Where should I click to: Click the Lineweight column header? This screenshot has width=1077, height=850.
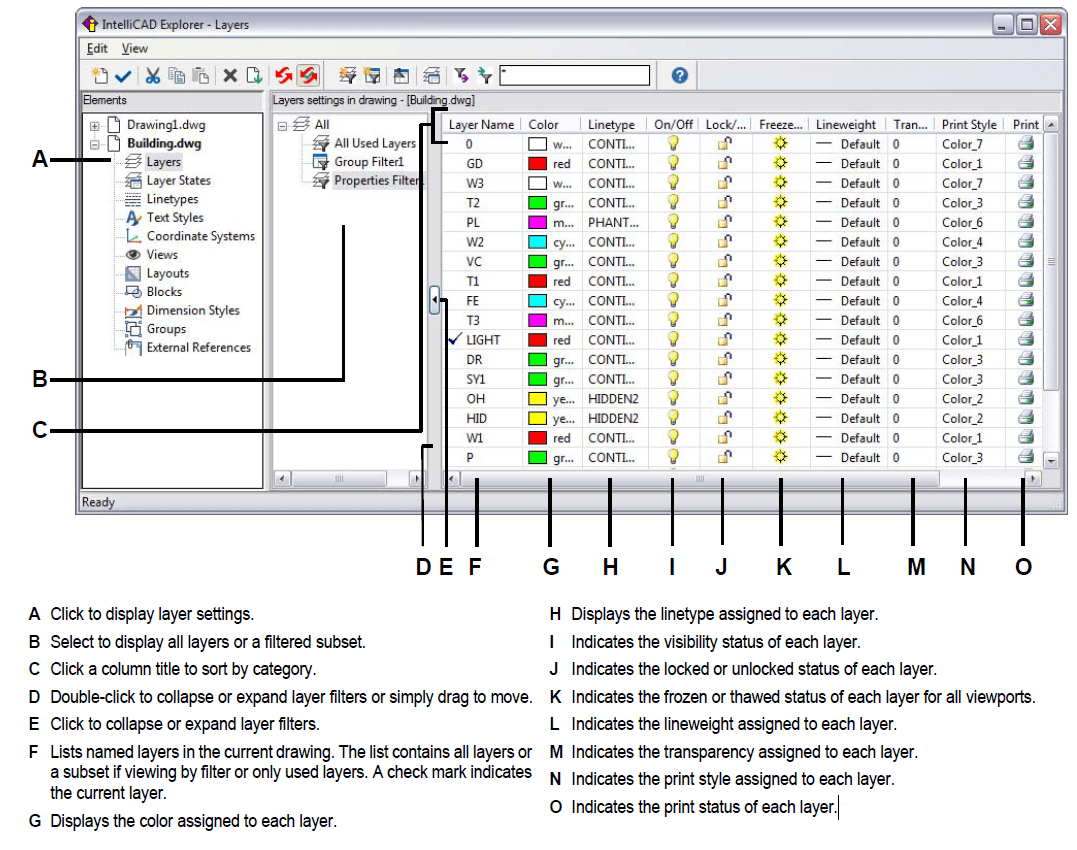click(846, 124)
